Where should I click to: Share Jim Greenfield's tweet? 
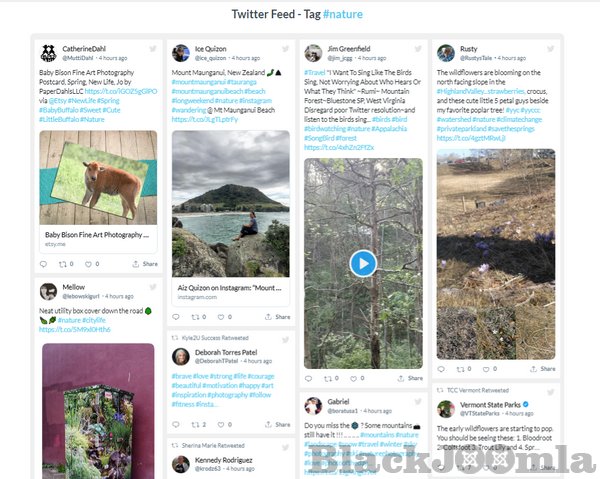[410, 379]
